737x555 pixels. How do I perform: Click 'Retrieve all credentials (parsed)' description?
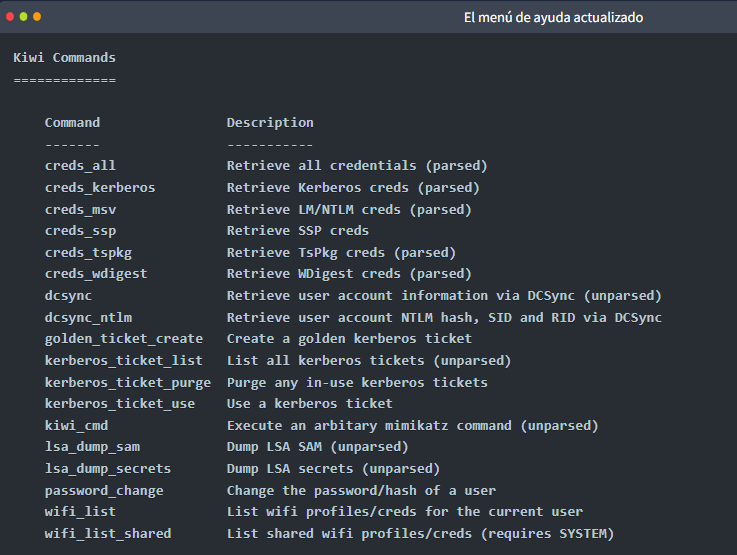[x=357, y=166]
